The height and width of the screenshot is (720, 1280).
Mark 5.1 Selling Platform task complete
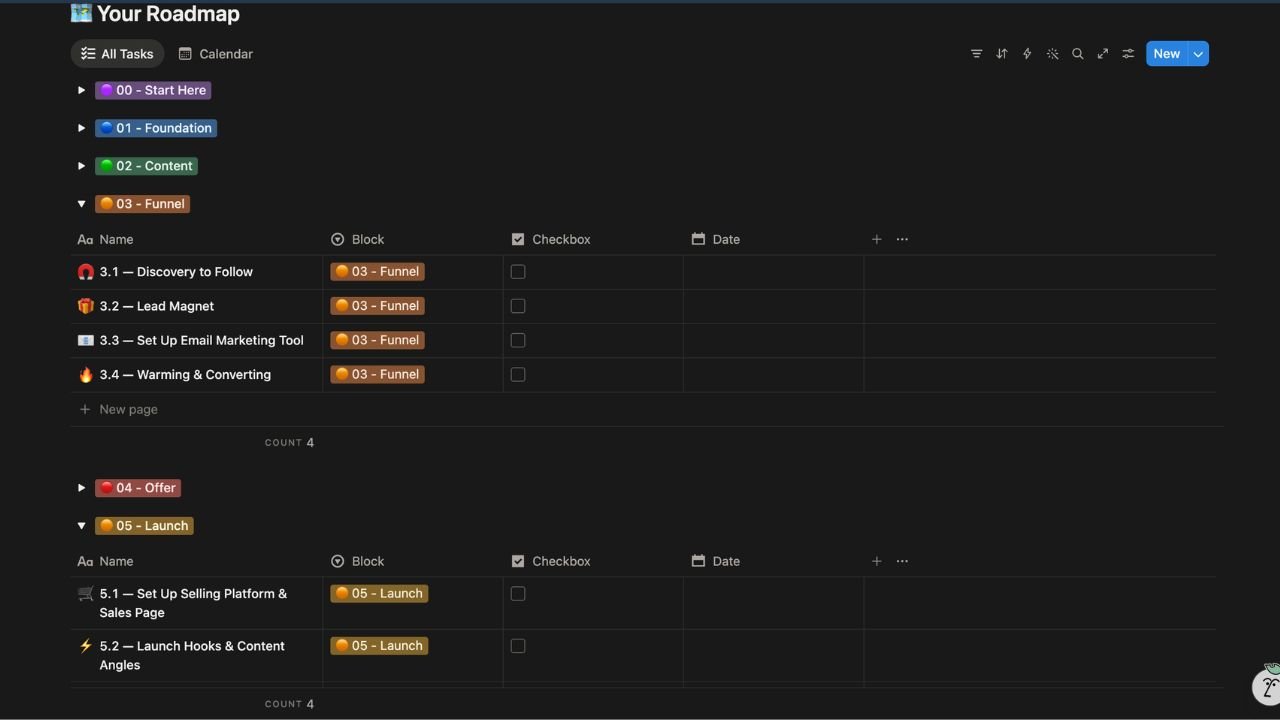click(518, 594)
